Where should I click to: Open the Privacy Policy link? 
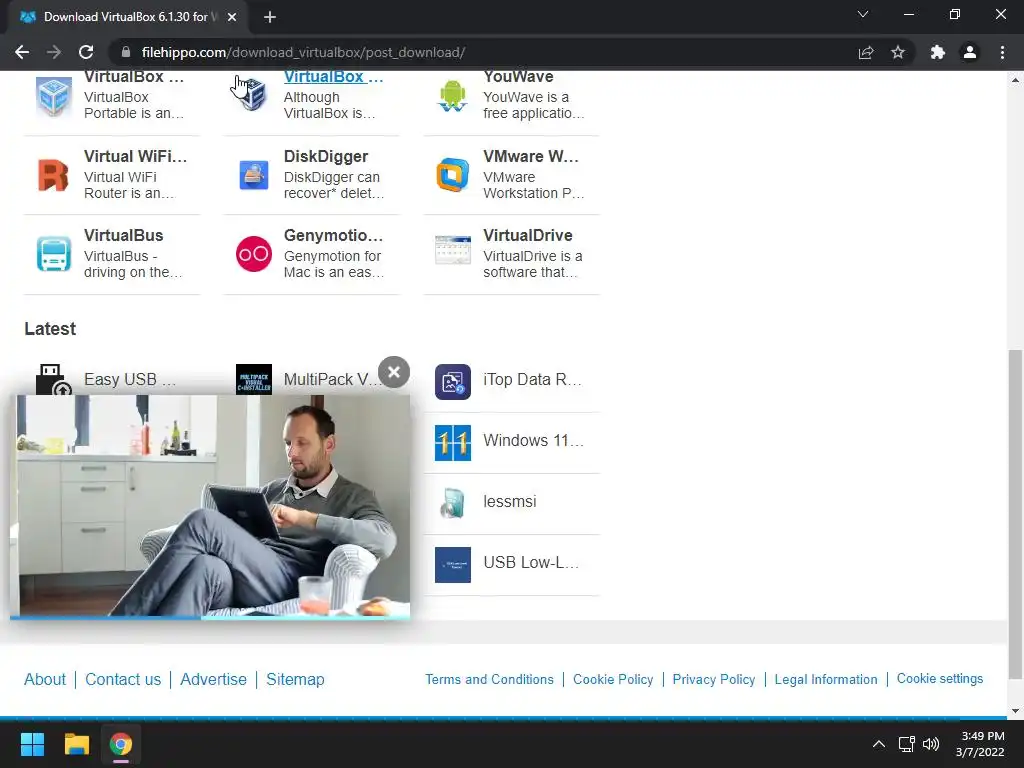[x=714, y=679]
